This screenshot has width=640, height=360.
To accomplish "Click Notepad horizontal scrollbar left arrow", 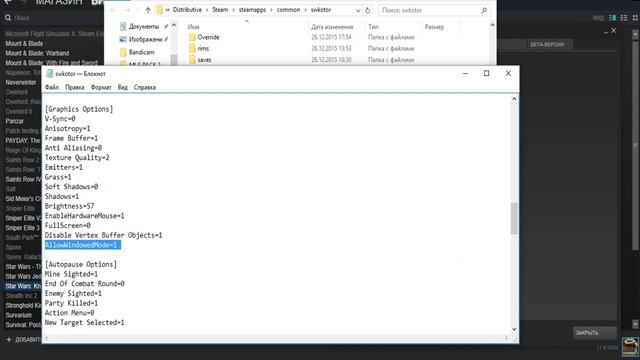I will [46, 338].
